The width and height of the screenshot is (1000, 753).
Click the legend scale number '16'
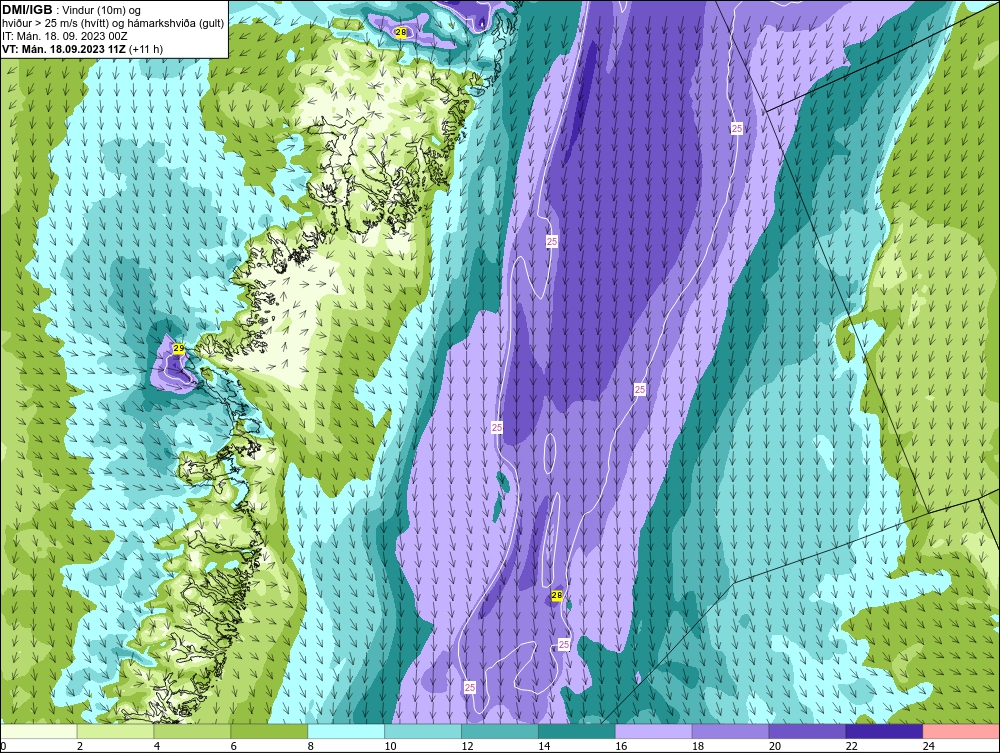[621, 746]
